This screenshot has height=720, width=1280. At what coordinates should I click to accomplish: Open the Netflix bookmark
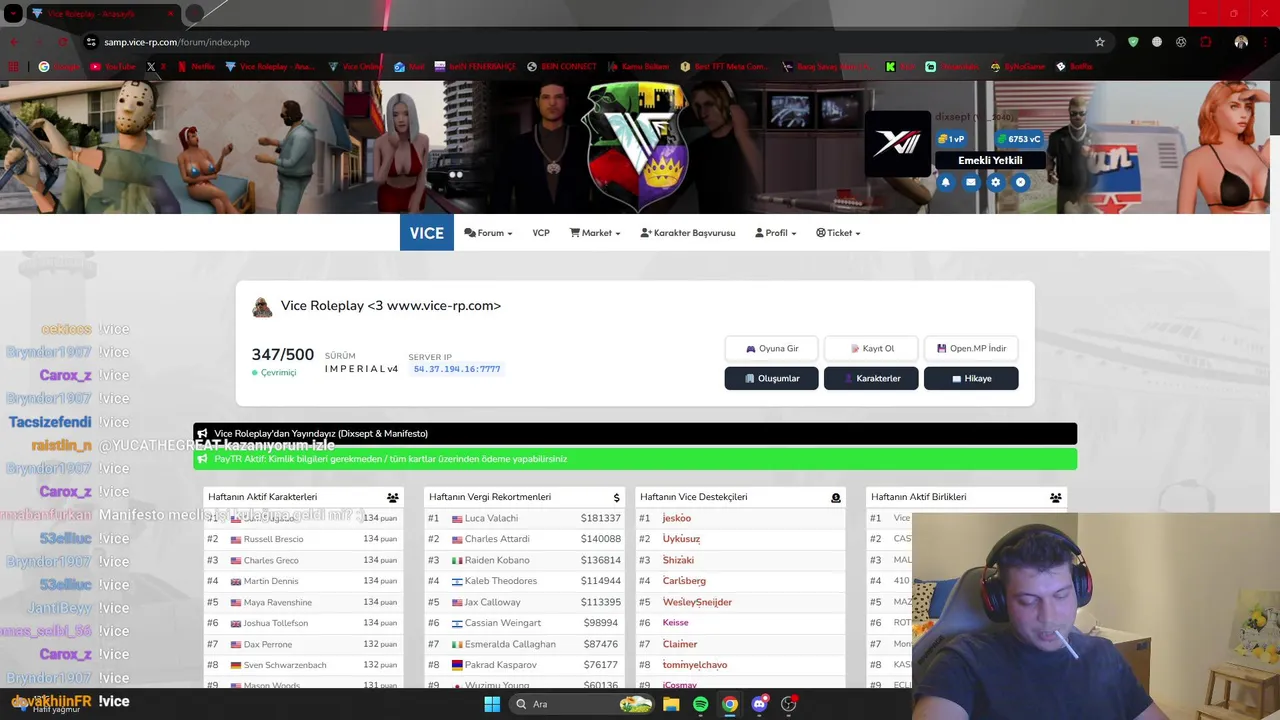click(x=196, y=67)
